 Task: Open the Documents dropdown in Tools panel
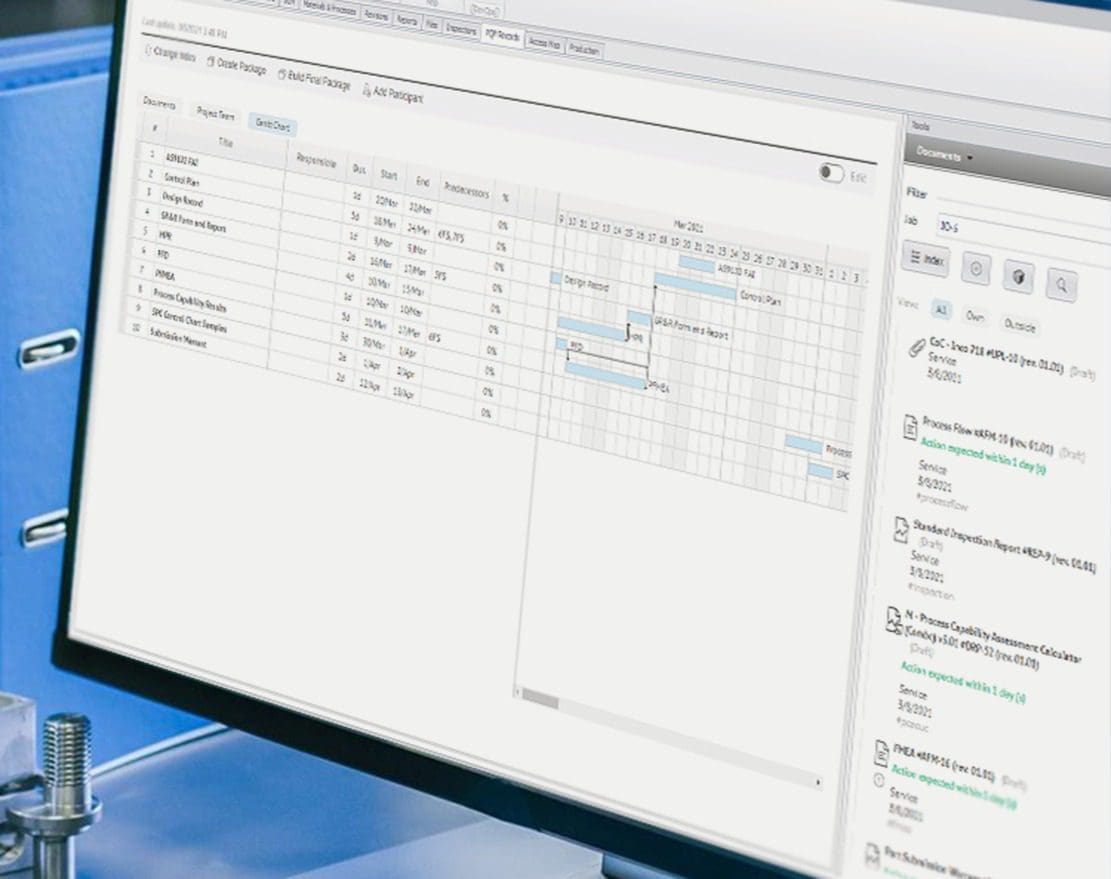tap(944, 154)
